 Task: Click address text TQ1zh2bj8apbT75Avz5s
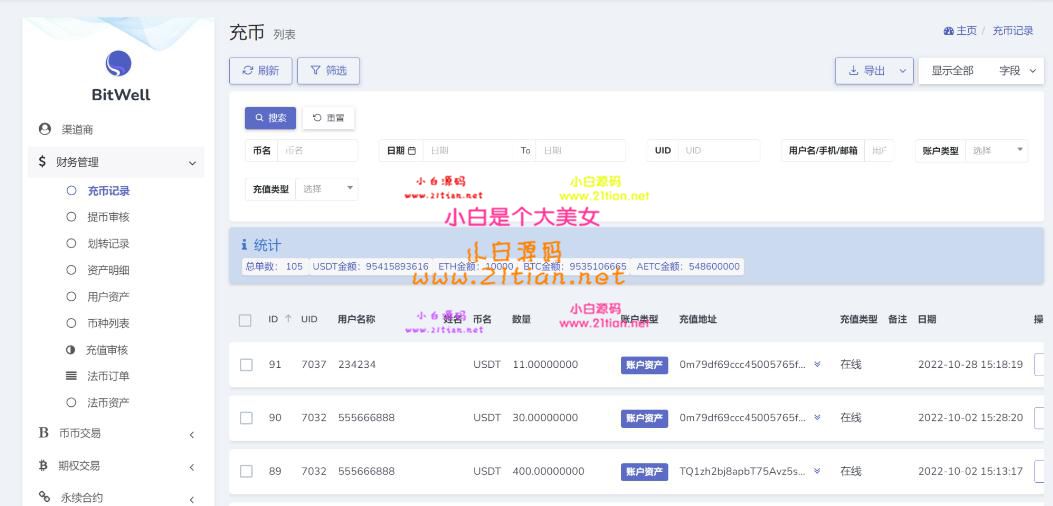(742, 471)
